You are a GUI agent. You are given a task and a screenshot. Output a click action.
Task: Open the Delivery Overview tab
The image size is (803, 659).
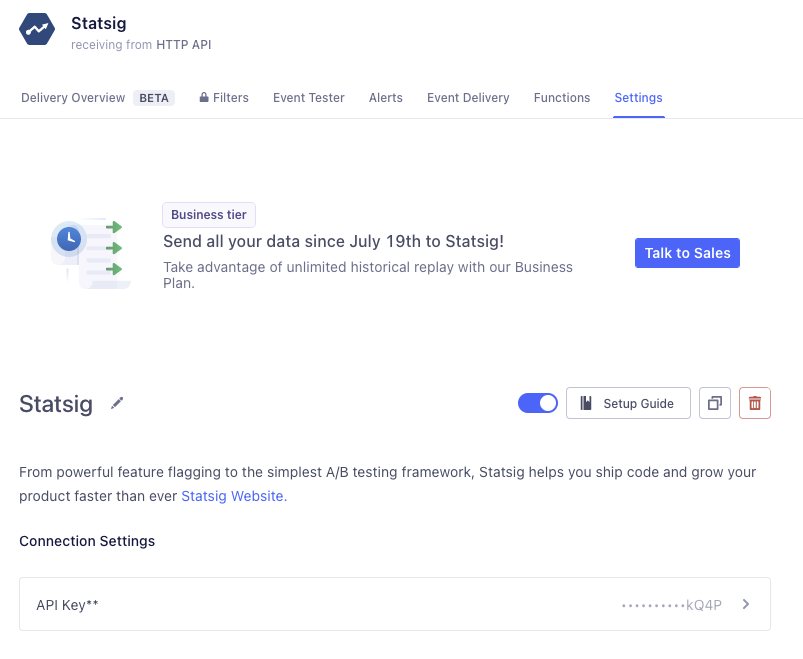(73, 98)
